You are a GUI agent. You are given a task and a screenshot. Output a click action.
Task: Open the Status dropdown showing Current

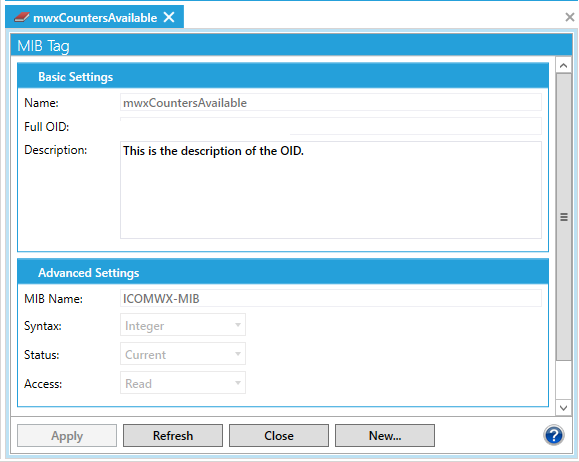183,354
